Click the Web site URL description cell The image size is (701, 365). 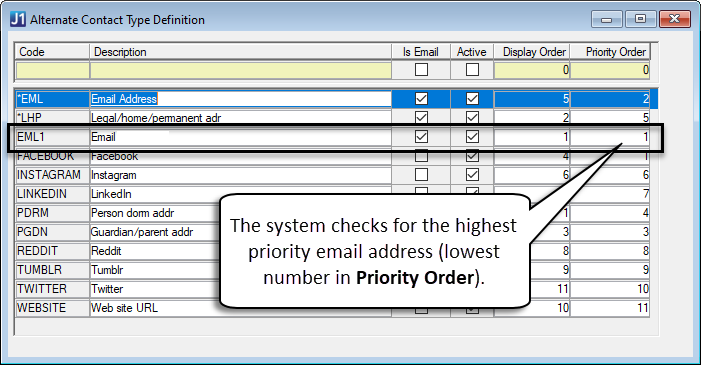click(x=155, y=308)
